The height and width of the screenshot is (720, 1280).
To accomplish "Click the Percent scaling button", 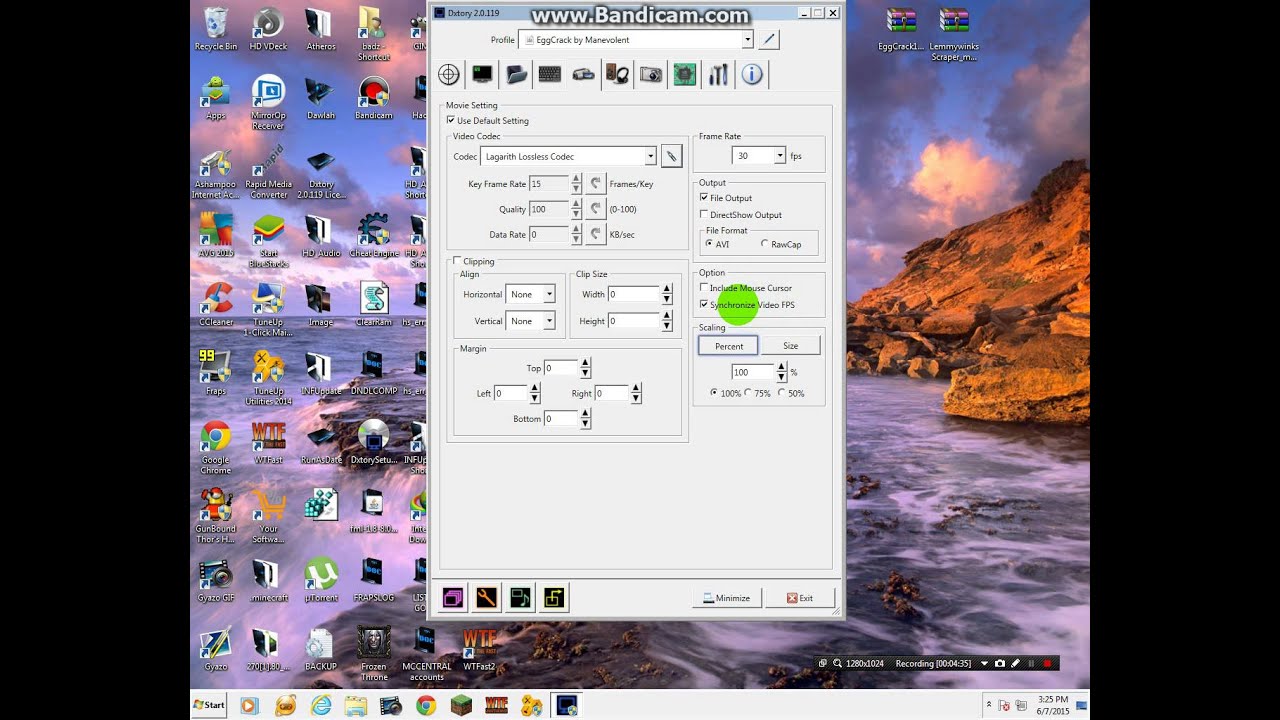I will tap(729, 346).
